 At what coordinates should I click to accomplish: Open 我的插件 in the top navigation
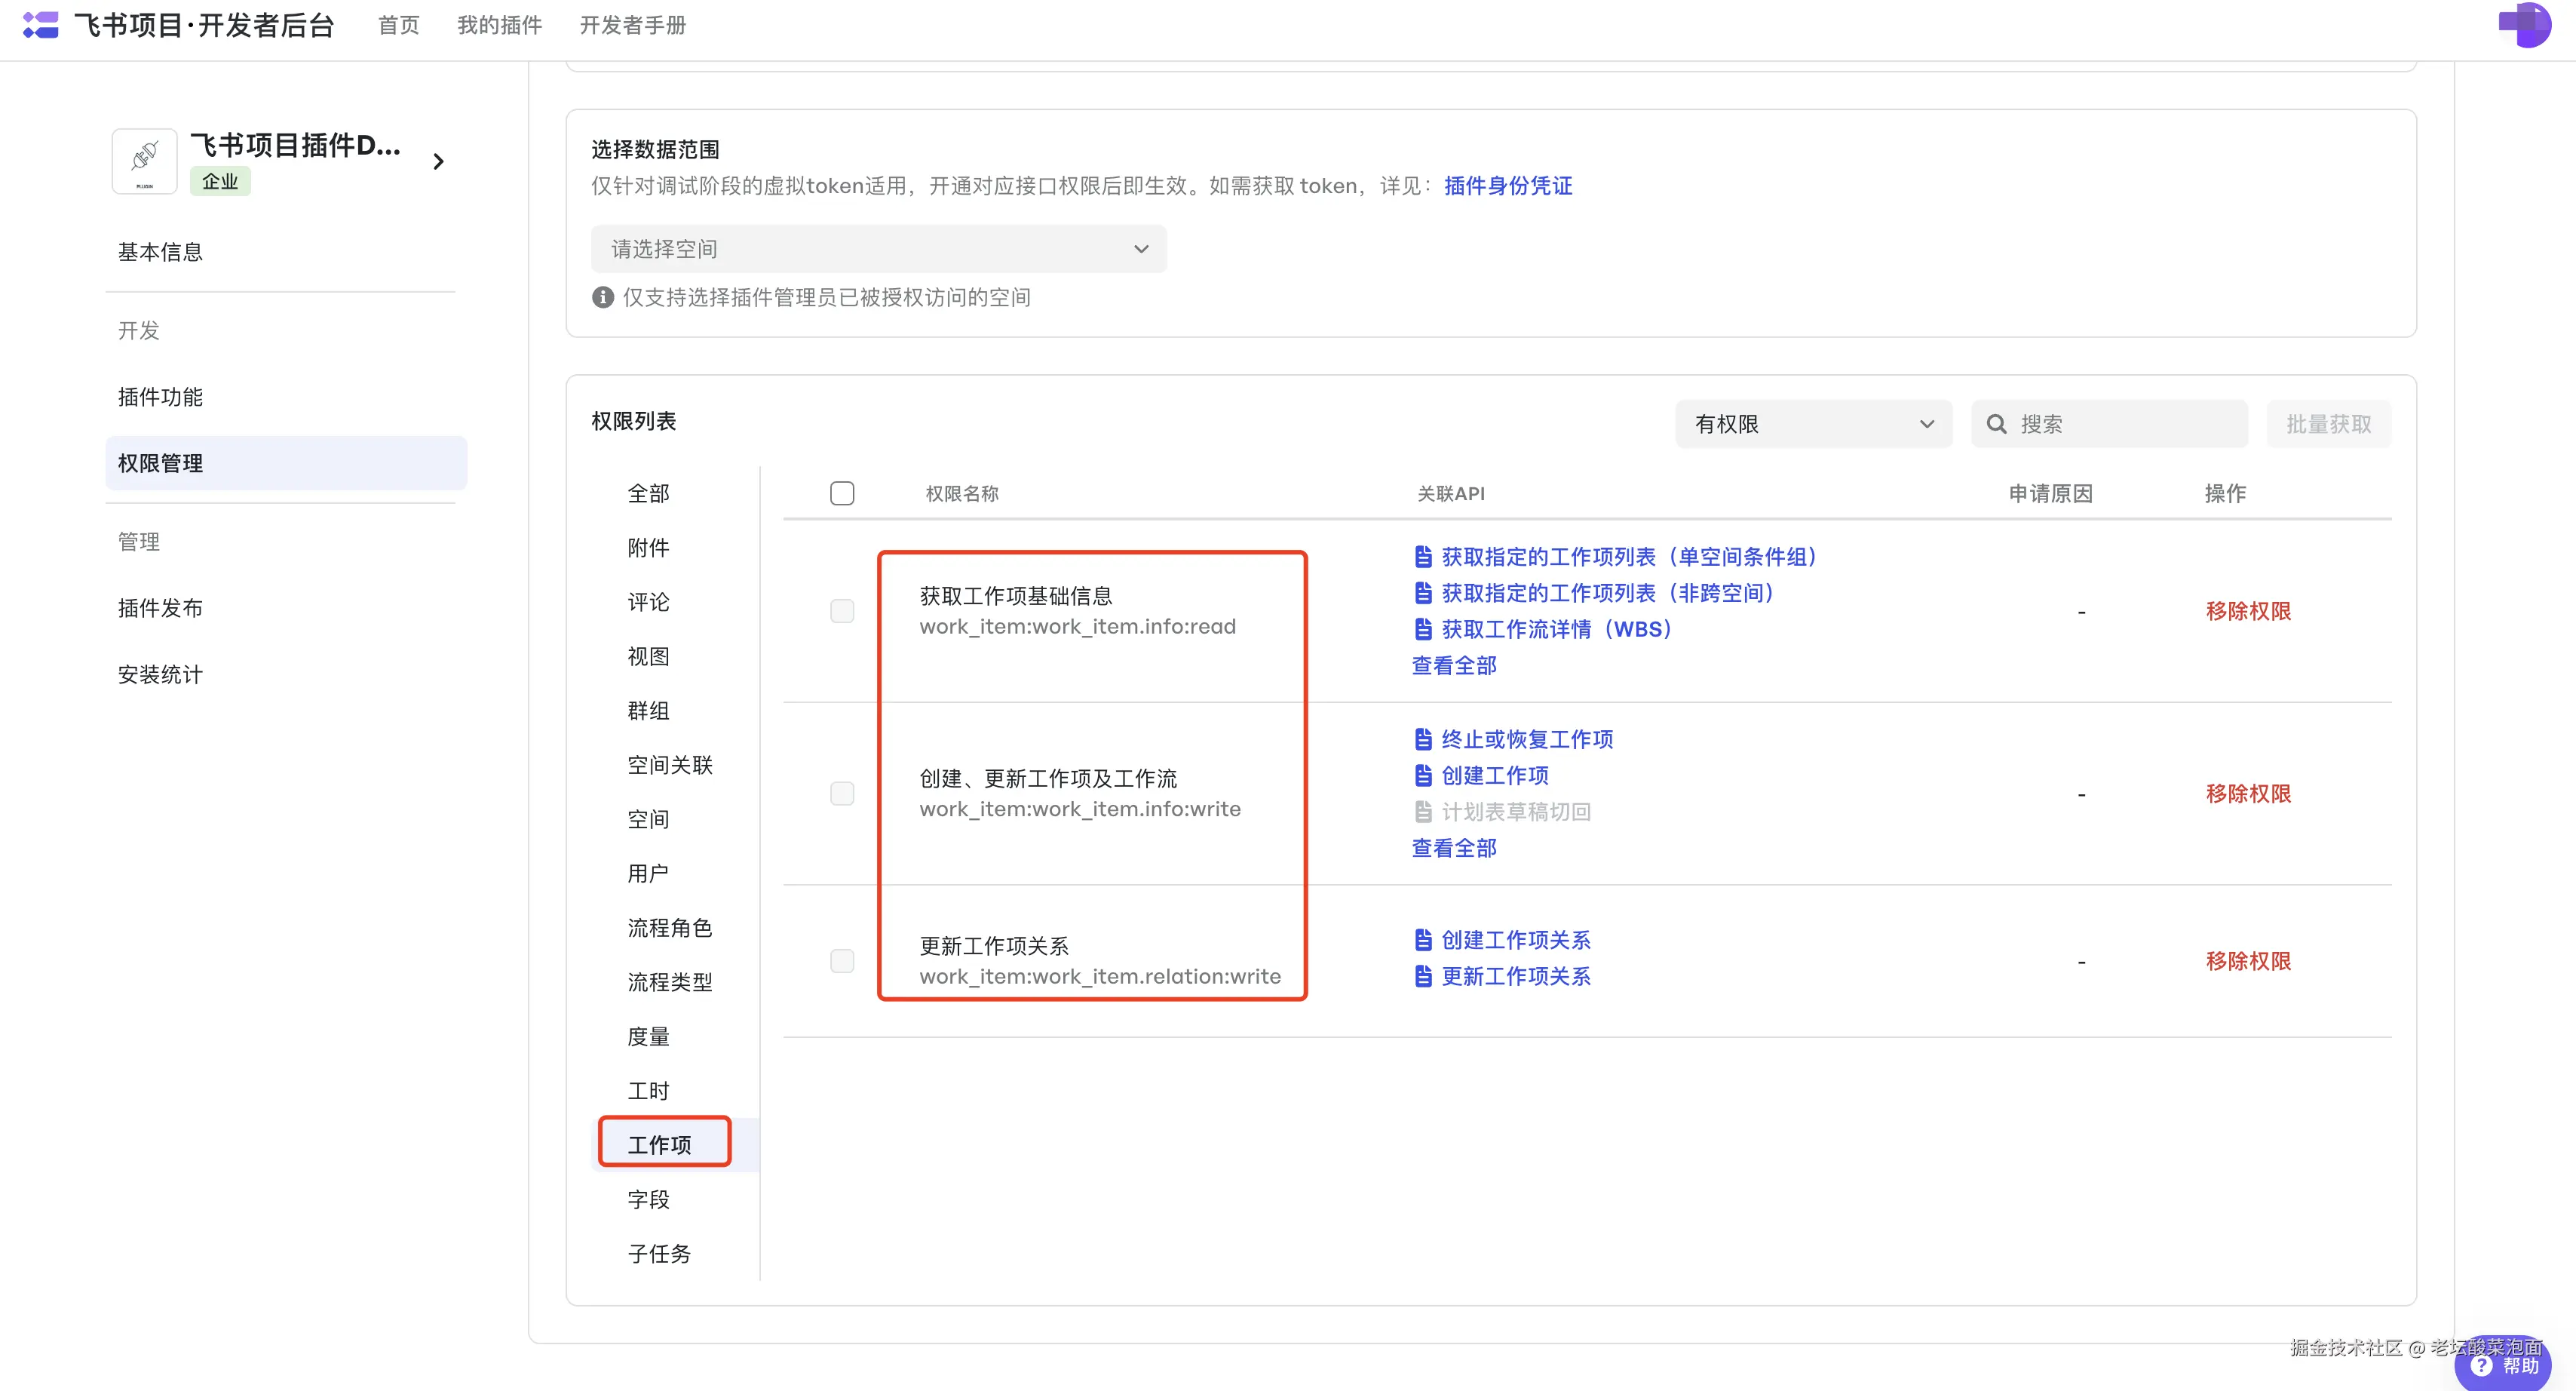tap(499, 25)
